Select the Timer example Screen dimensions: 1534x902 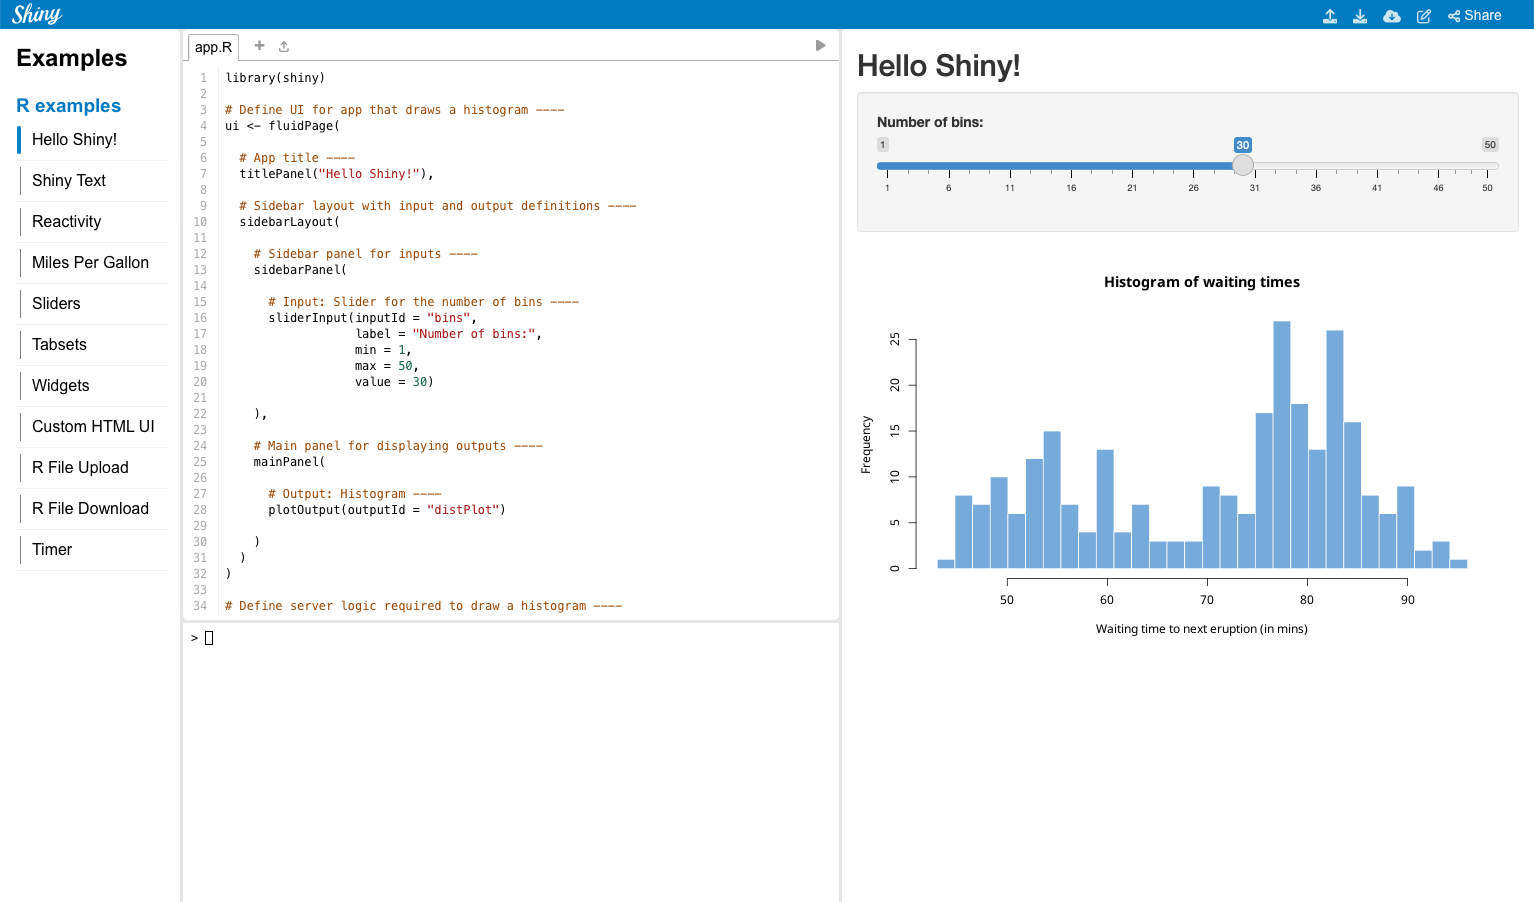[x=52, y=549]
